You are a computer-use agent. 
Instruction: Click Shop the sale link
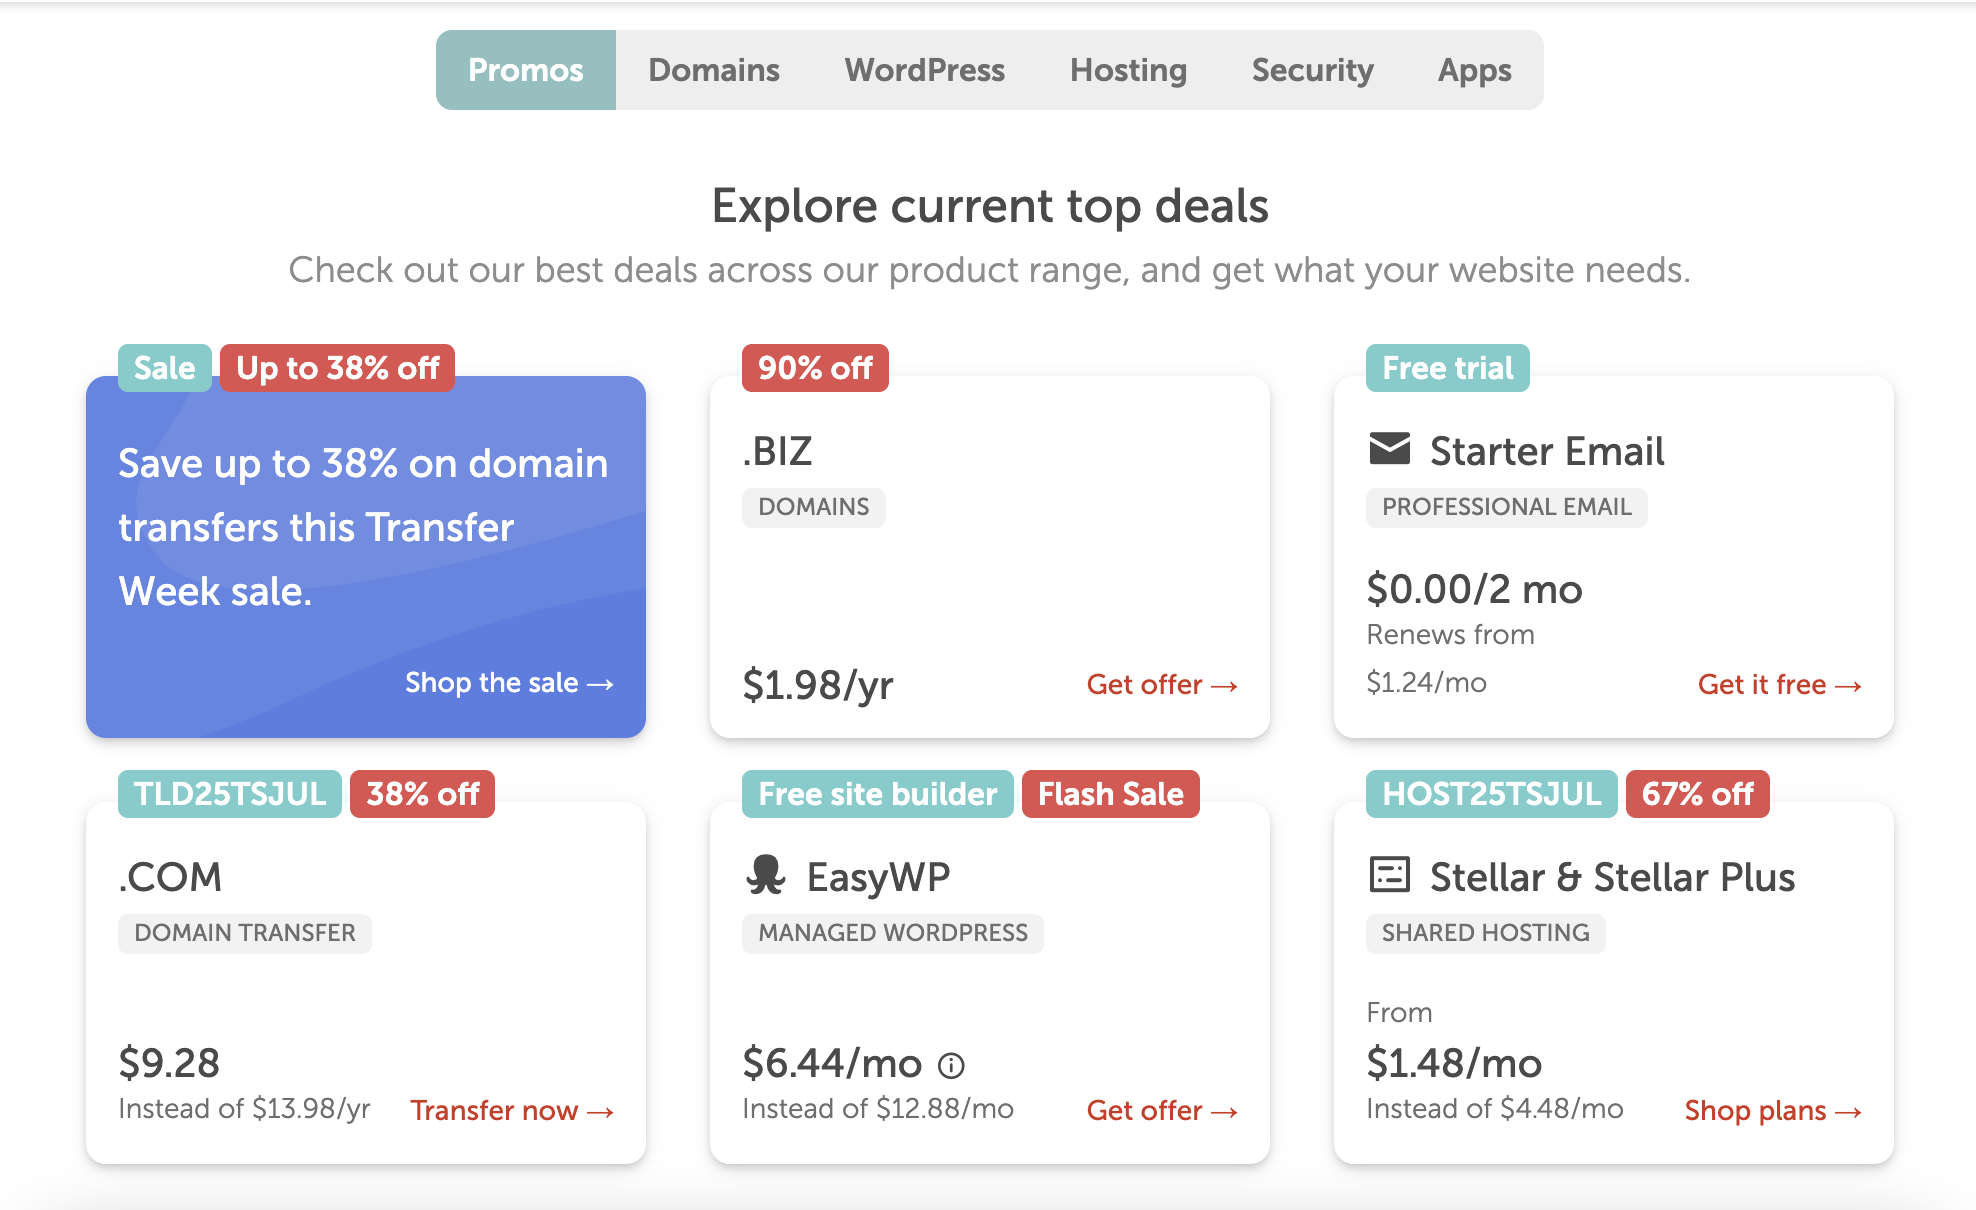[509, 683]
